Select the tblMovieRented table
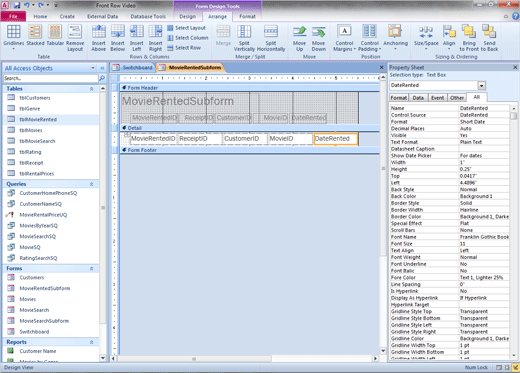 51,119
